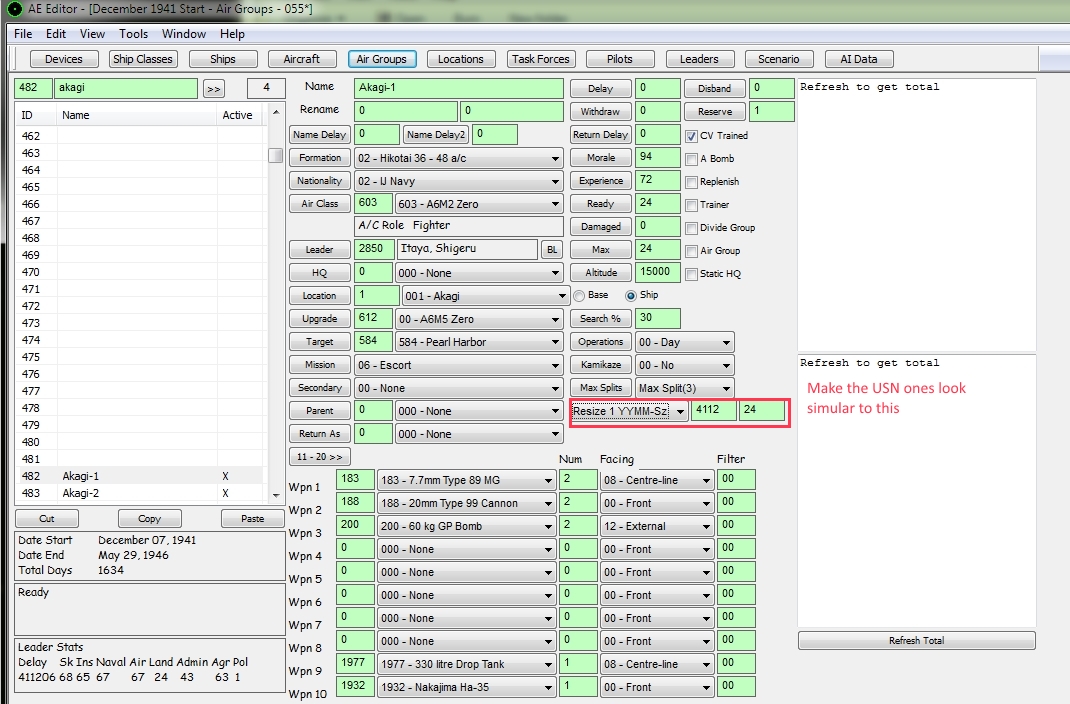Switch to the Ships editor
The width and height of the screenshot is (1070, 704).
[x=222, y=59]
